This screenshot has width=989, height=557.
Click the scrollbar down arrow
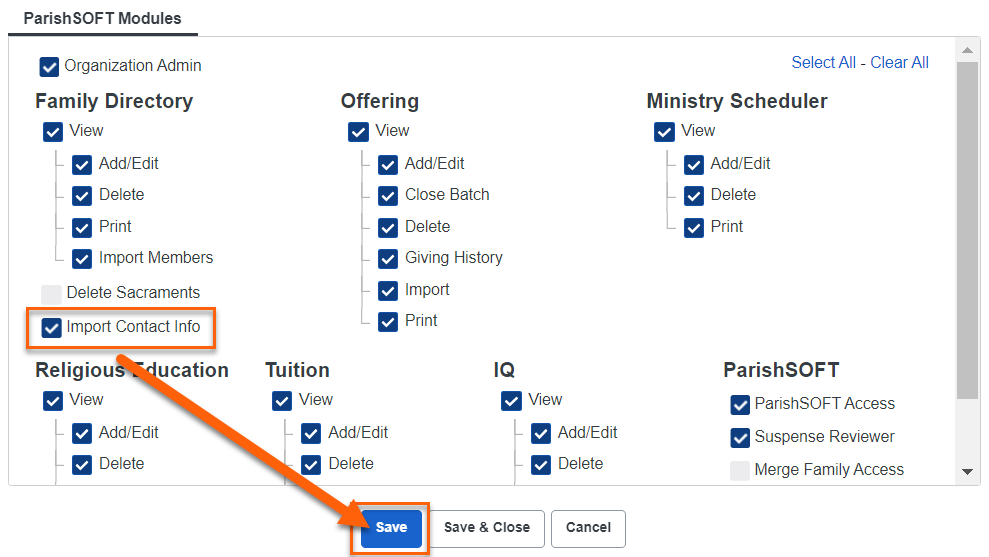coord(967,472)
